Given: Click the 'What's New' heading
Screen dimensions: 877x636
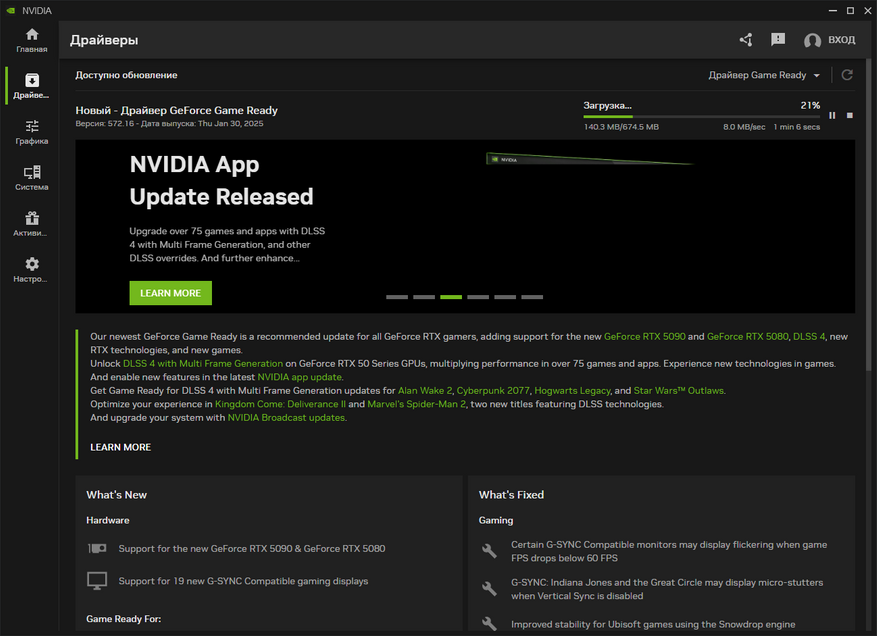Looking at the screenshot, I should point(116,494).
